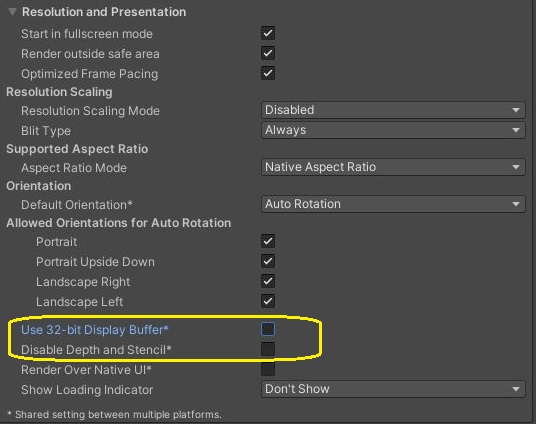Enable Use 32-bit Display Buffer checkbox
This screenshot has width=536, height=424.
point(268,329)
